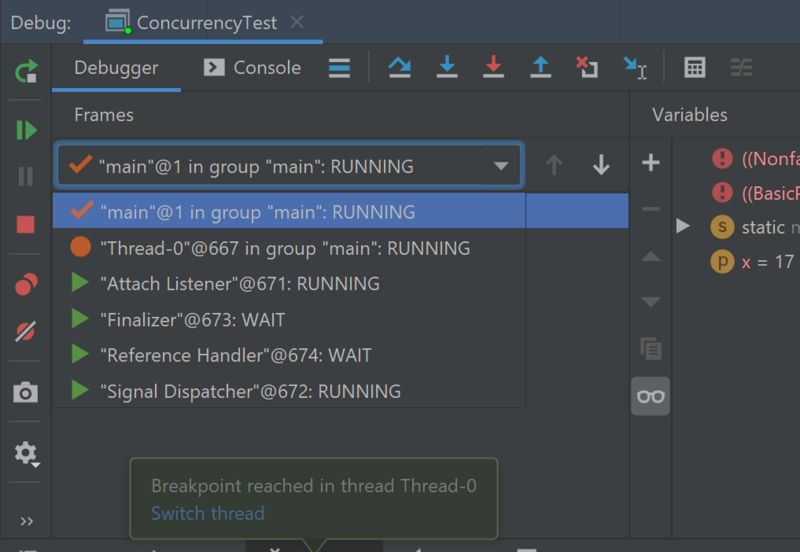
Task: Move watch up triangle
Action: 651,256
